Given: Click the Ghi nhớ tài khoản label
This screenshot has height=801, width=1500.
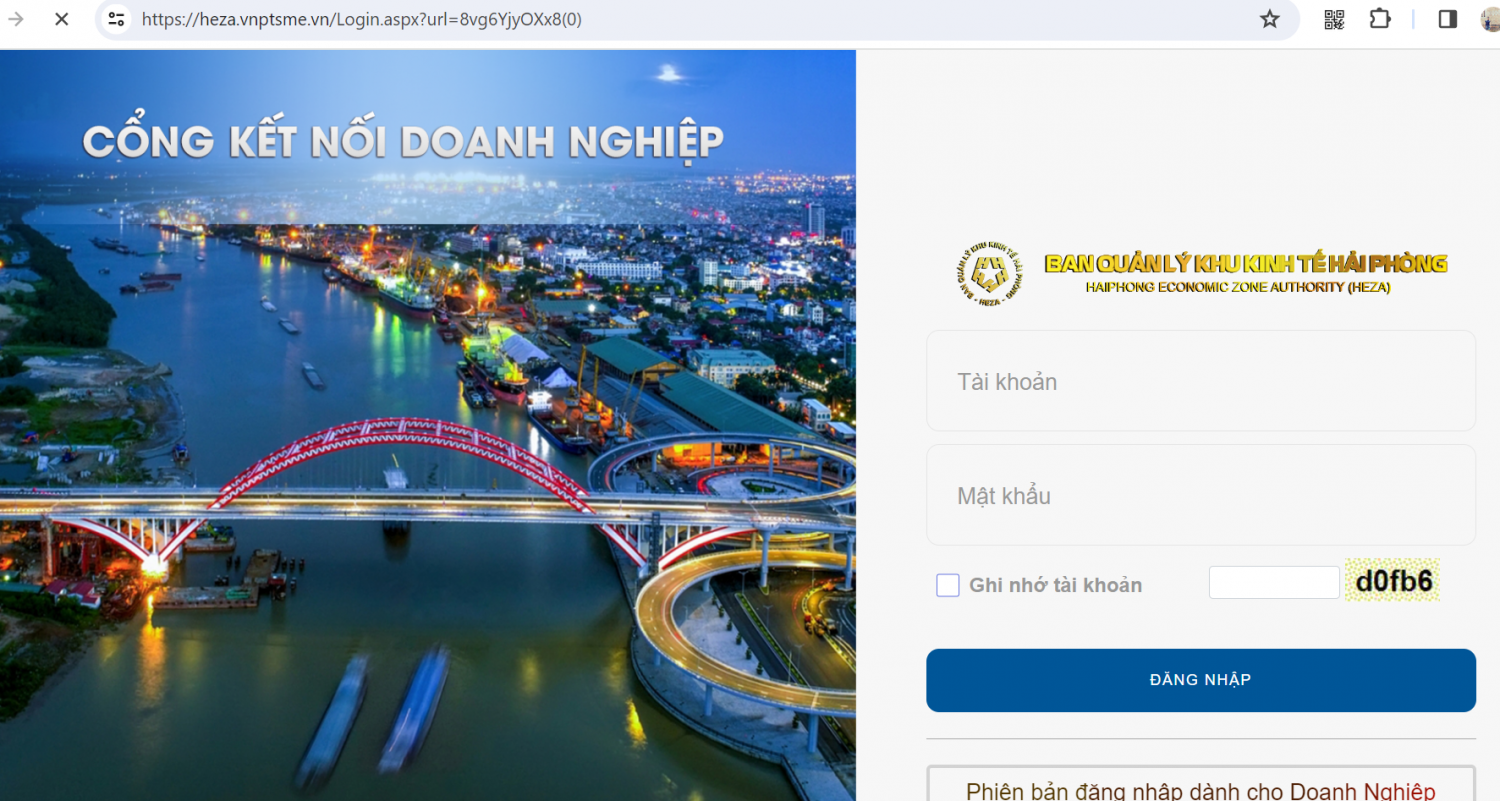Looking at the screenshot, I should pos(1055,585).
